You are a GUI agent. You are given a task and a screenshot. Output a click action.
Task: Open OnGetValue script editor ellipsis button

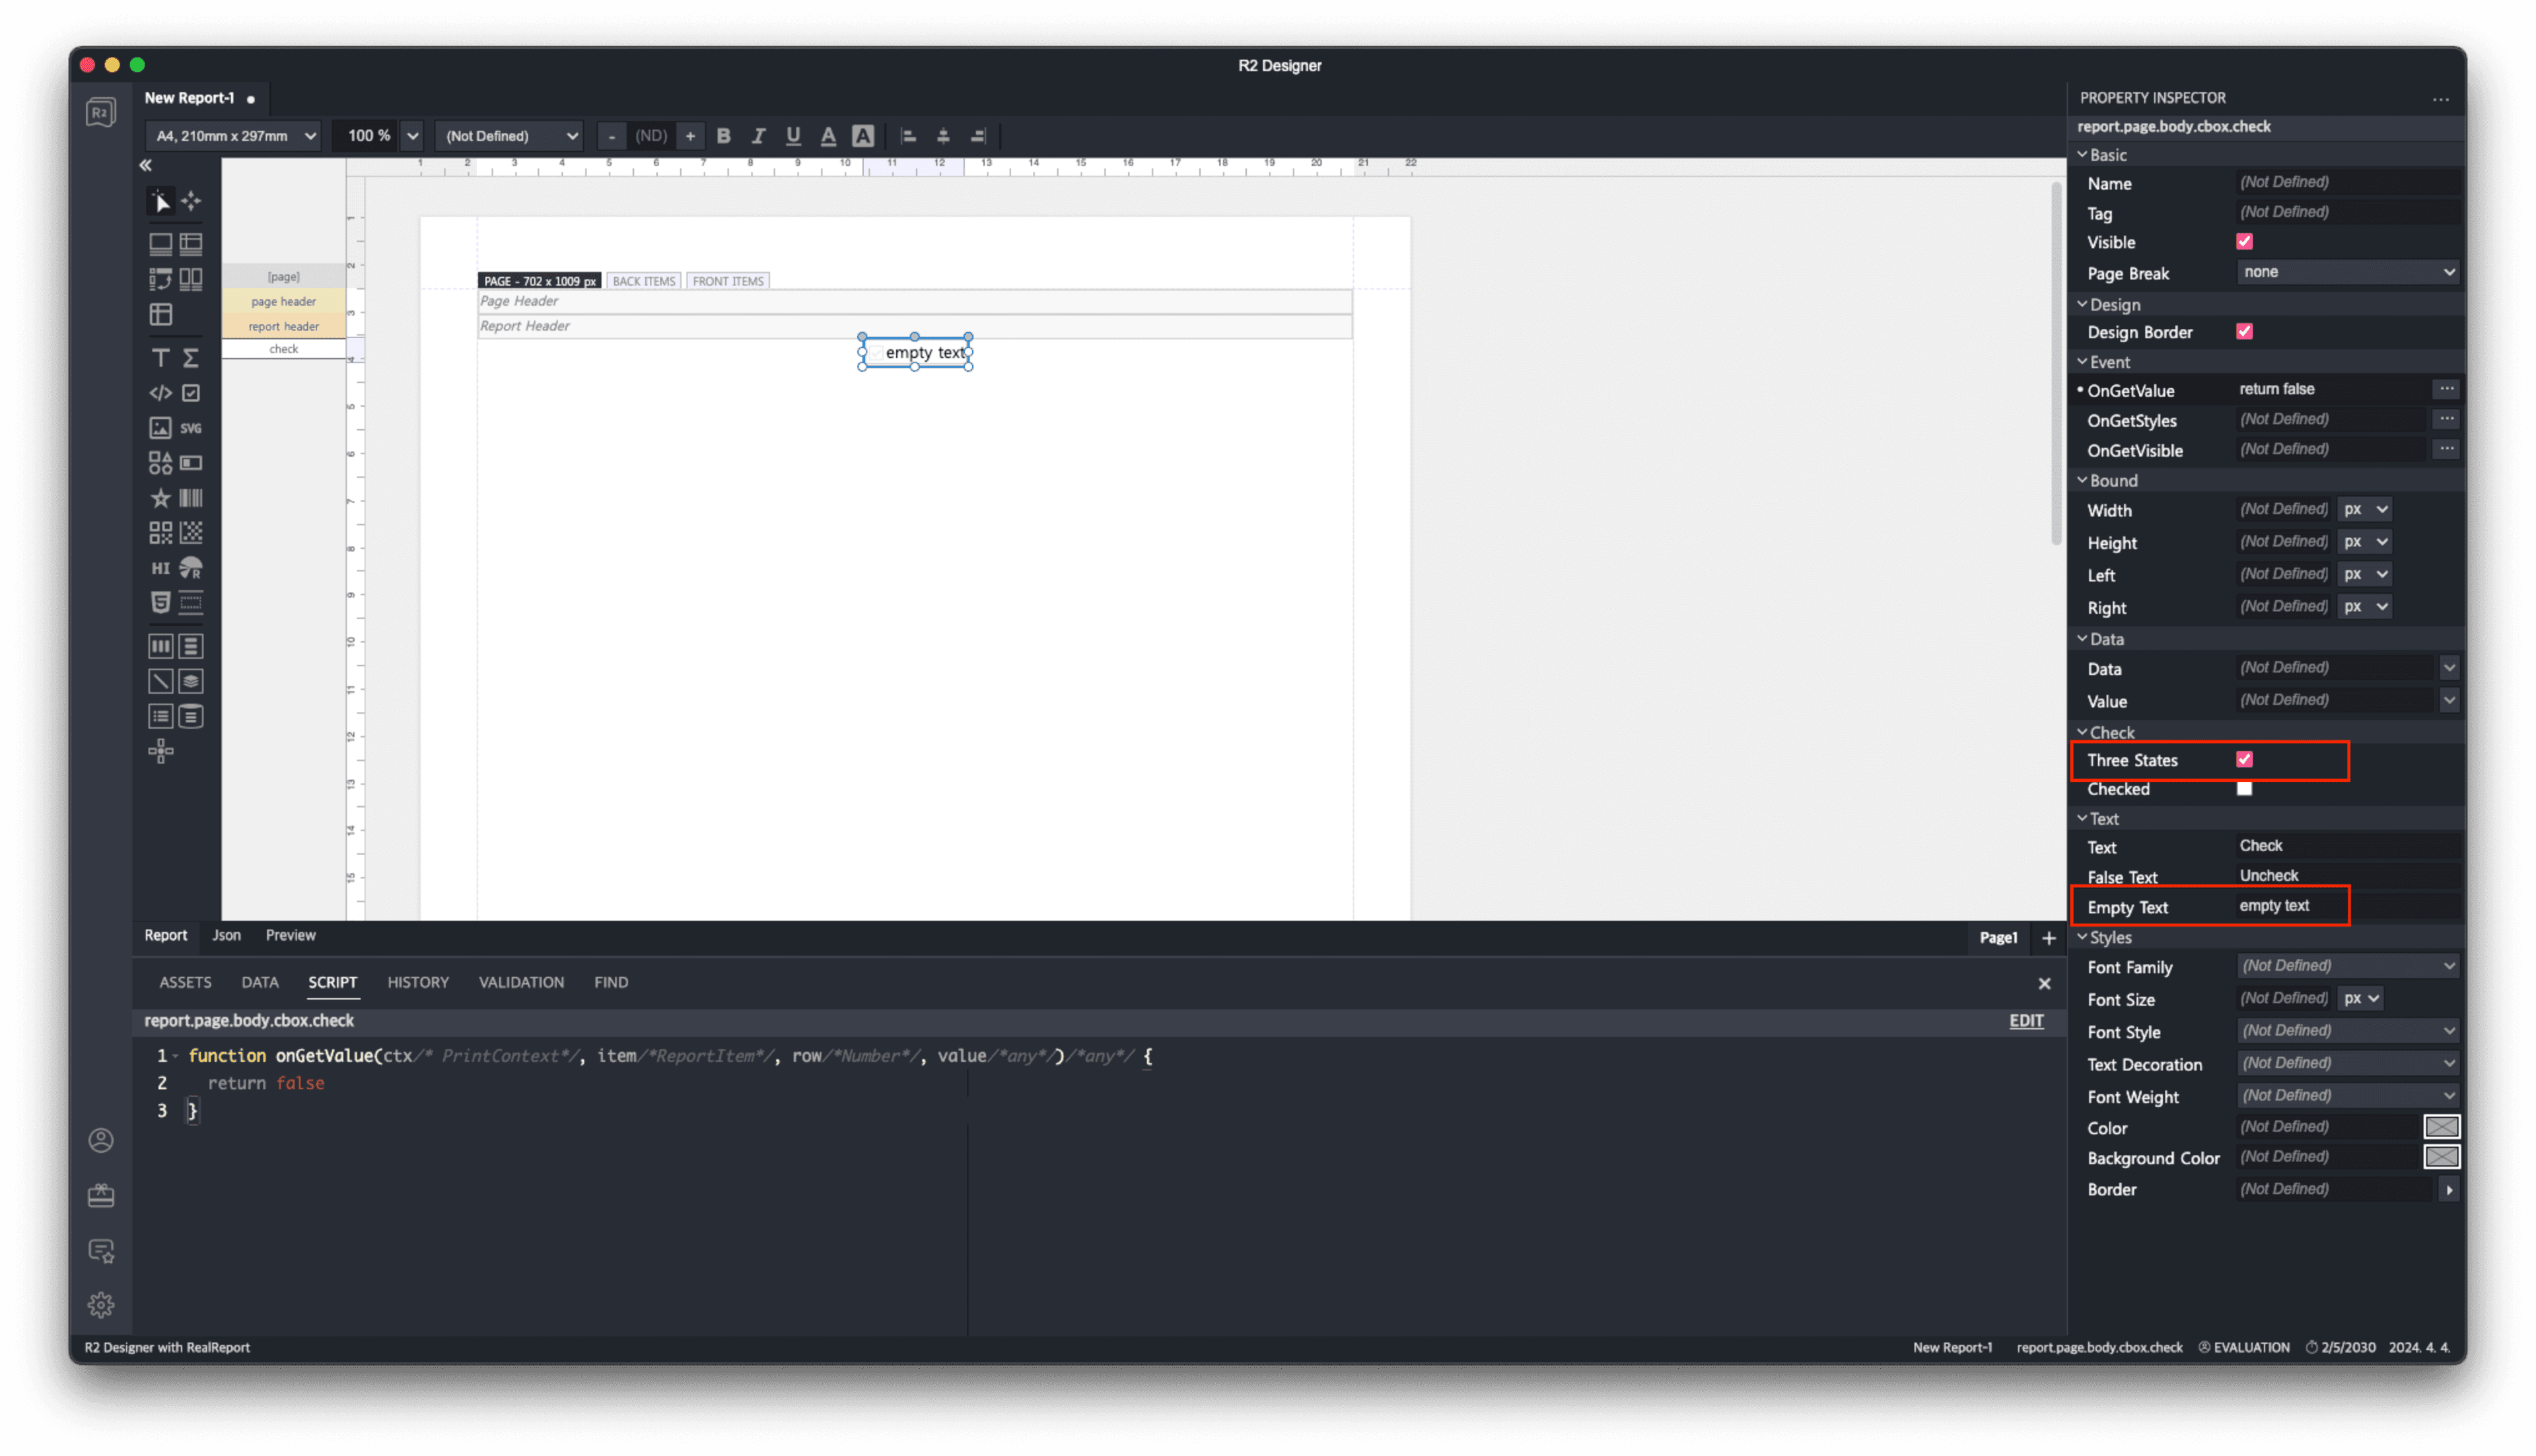(x=2446, y=390)
